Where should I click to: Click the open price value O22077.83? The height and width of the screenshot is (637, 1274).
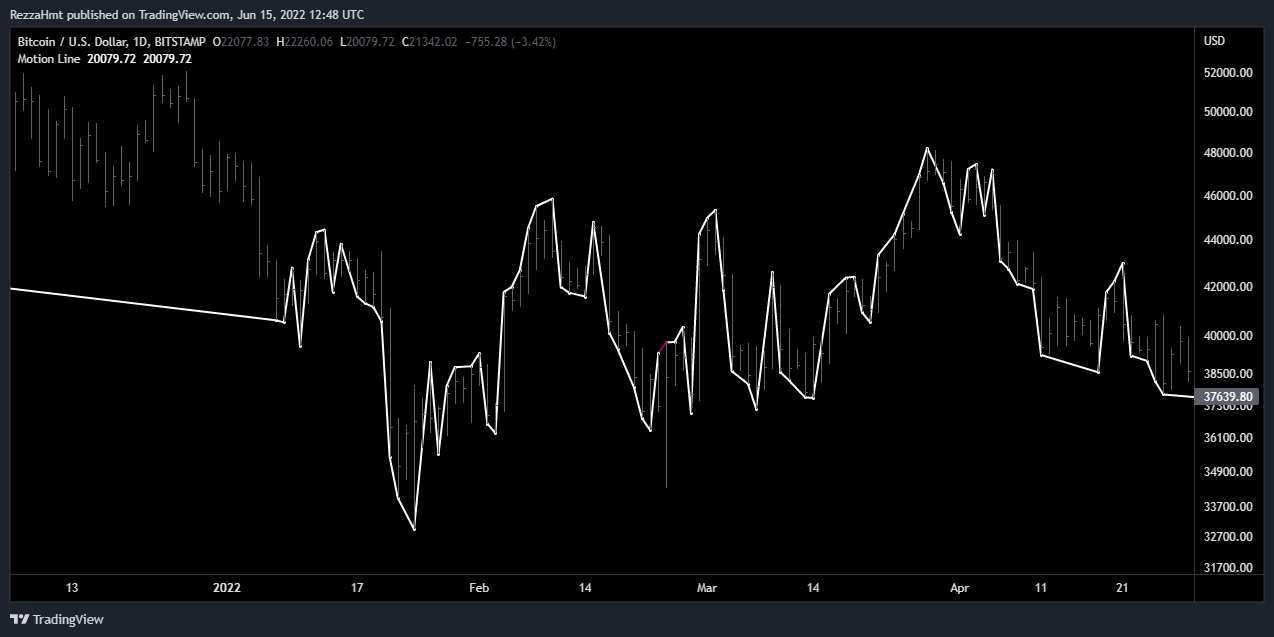[242, 42]
